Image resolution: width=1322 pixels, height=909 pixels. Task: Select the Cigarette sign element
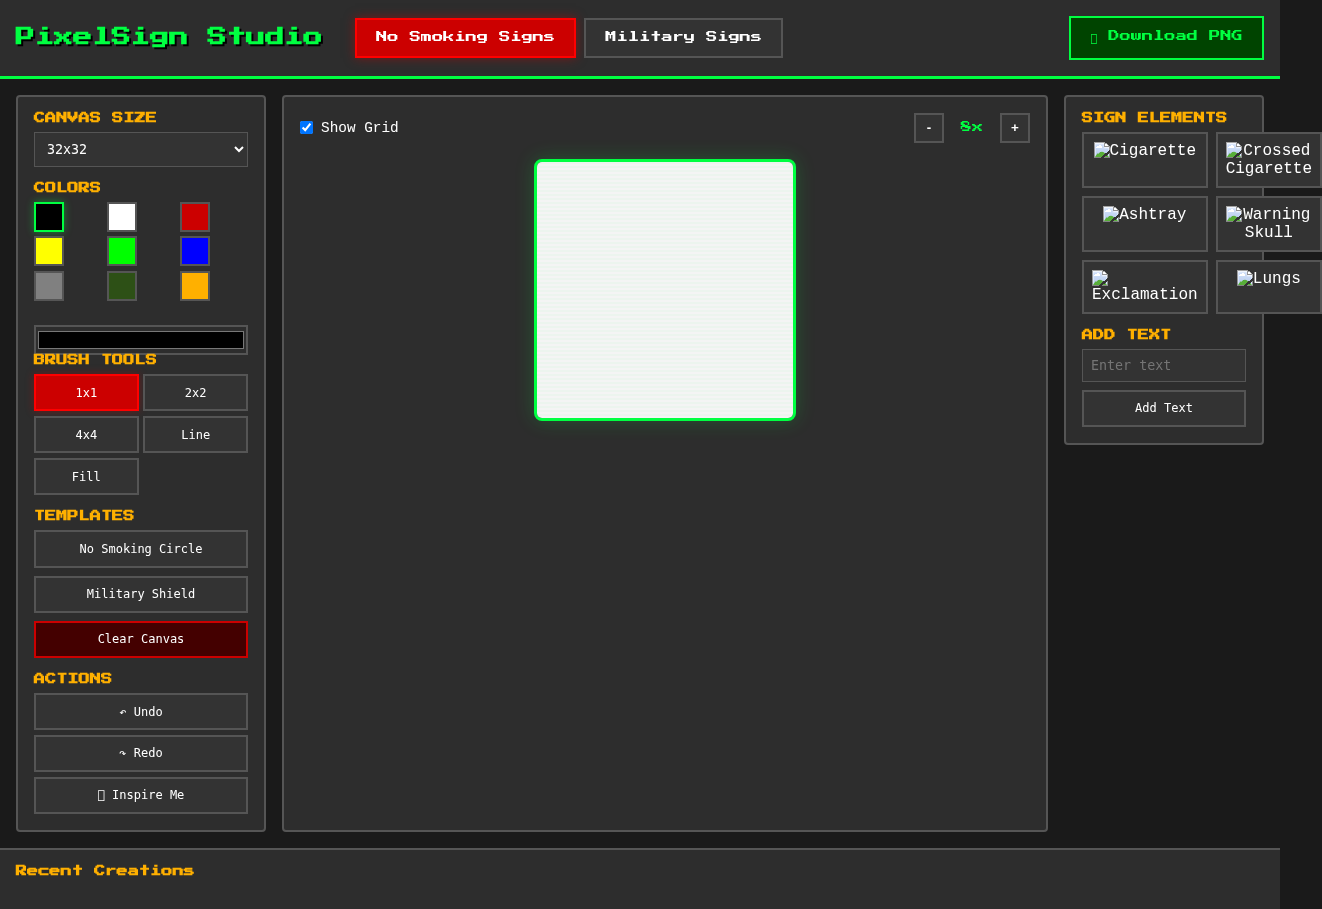1144,159
